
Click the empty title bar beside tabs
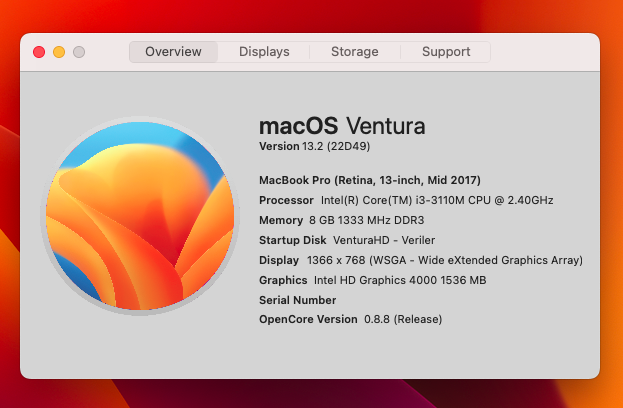tap(545, 52)
